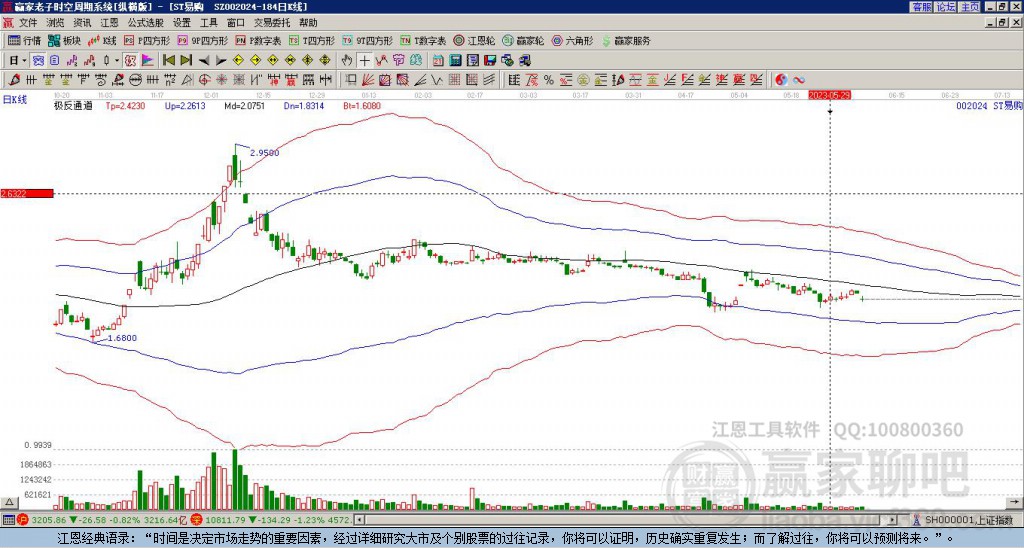This screenshot has width=1024, height=548.
Task: Open the 浏览 menu
Action: (x=55, y=23)
